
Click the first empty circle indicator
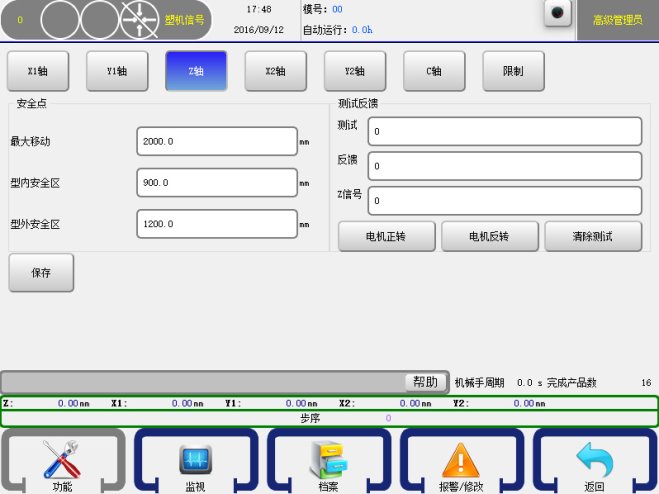(x=60, y=20)
